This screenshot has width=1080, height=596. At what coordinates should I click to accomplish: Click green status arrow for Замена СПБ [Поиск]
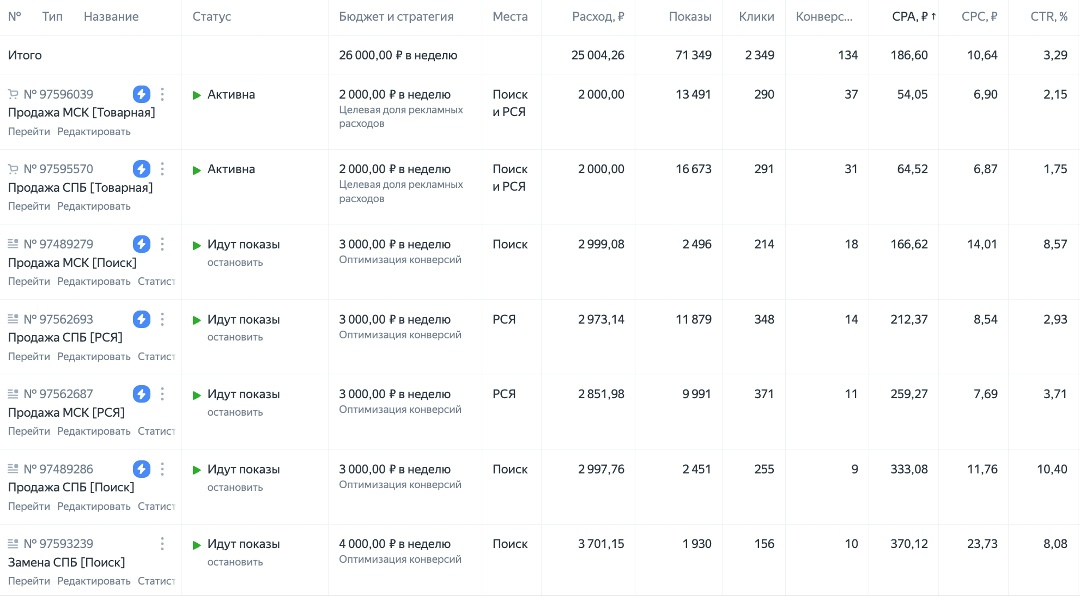click(x=197, y=545)
